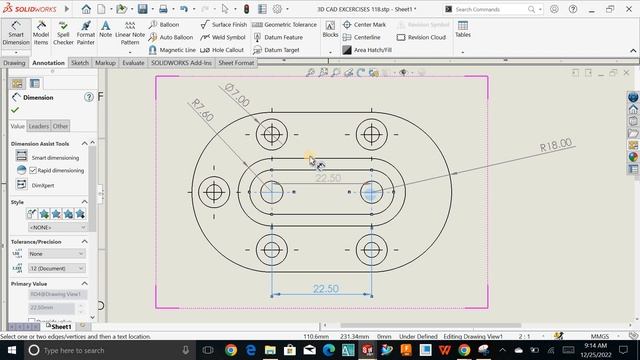
Task: Open SOLIDWORKS Add-Ins tab
Action: pyautogui.click(x=181, y=63)
